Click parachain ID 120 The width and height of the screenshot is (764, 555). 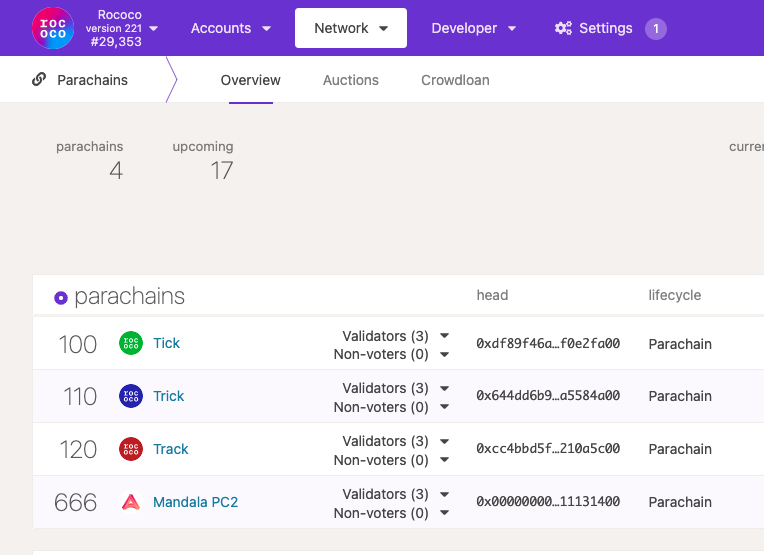[x=78, y=449]
